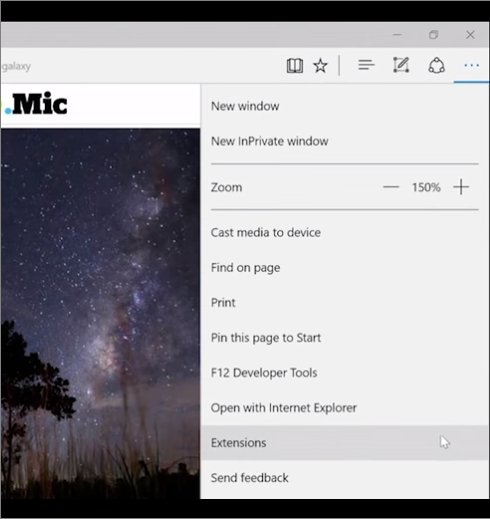Open the Share icon

click(436, 65)
